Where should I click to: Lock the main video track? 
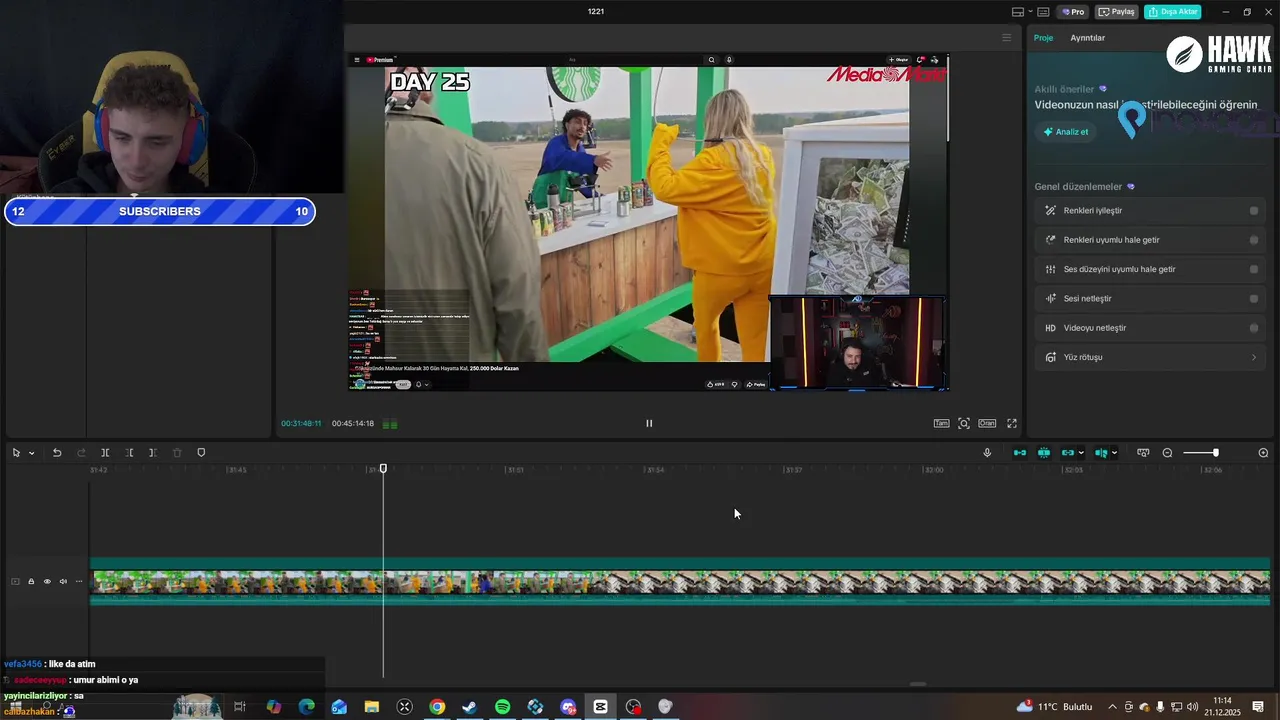pyautogui.click(x=31, y=581)
